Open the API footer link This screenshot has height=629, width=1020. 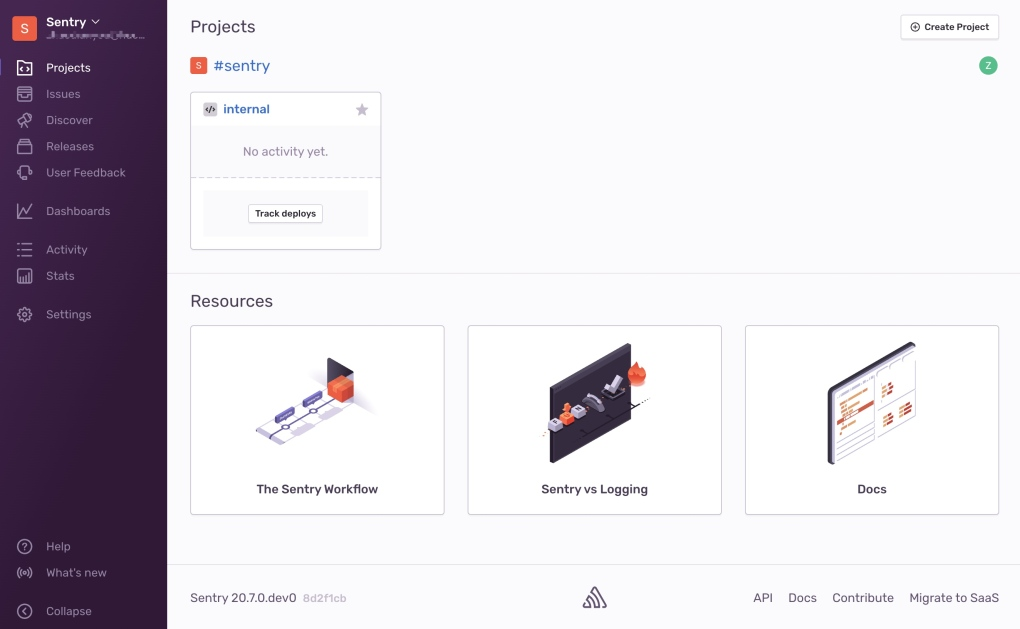click(x=763, y=598)
